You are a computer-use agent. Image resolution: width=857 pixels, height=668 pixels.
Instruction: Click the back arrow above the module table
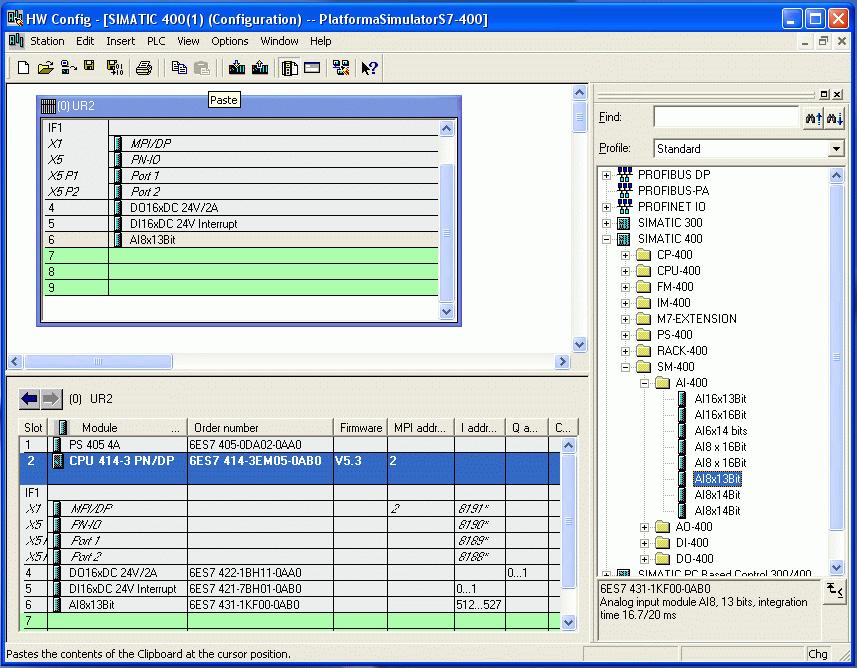30,399
